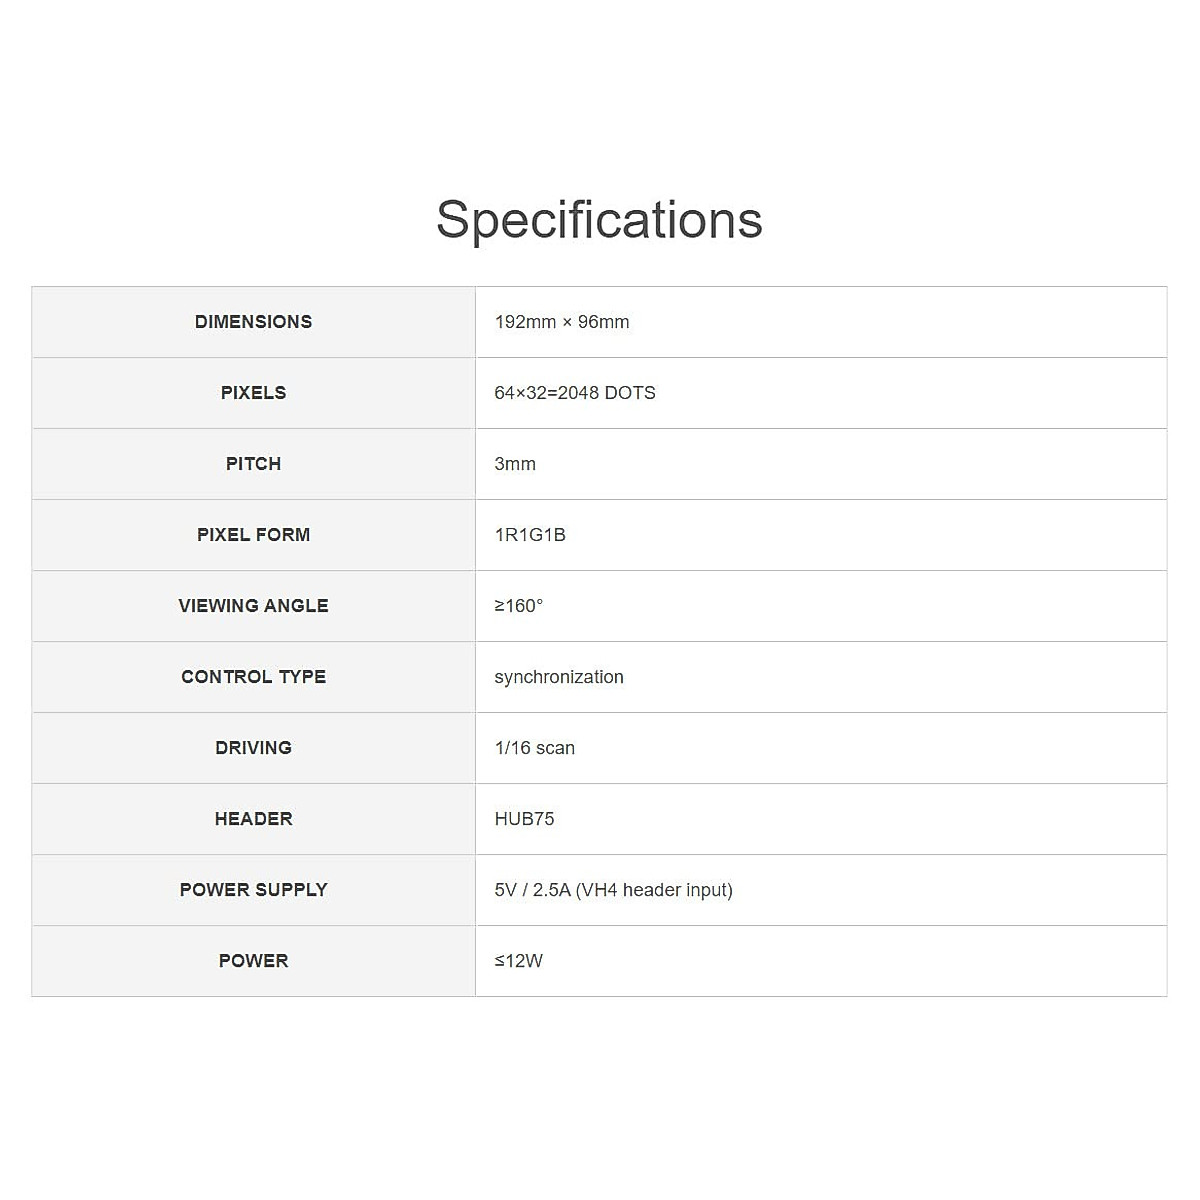Select the CONTROL TYPE label

pos(253,677)
